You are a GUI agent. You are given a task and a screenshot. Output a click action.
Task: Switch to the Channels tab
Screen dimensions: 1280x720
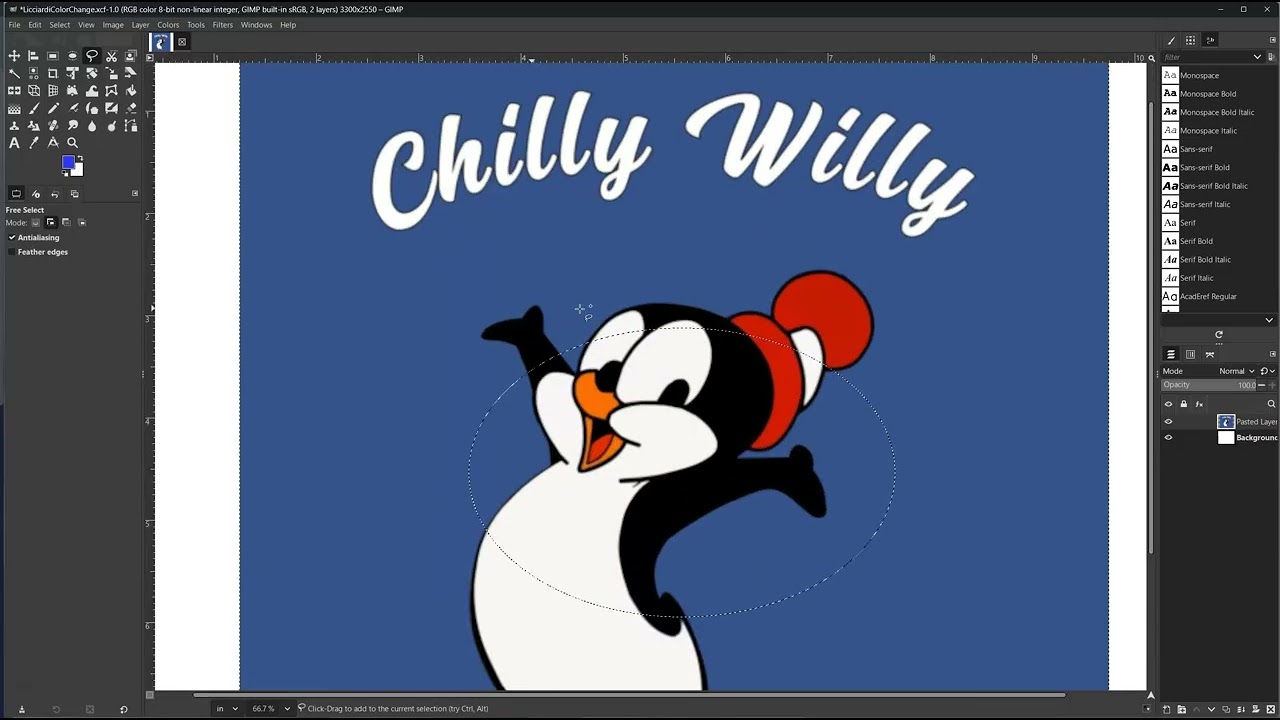click(1190, 355)
